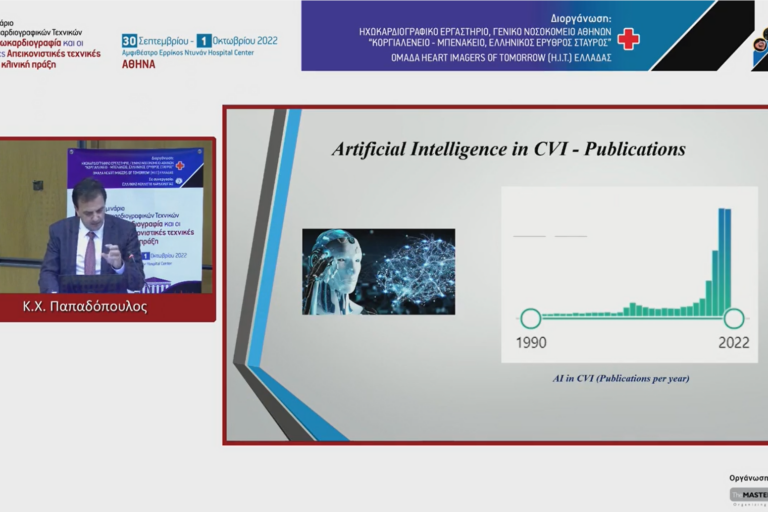The height and width of the screenshot is (512, 768).
Task: Click the robot AI brain image
Action: coord(378,271)
